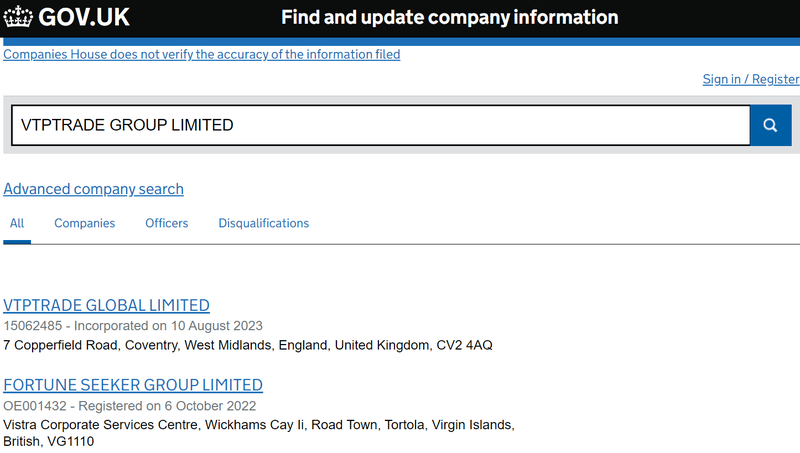Open VTPTRADE GLOBAL LIMITED company result
This screenshot has width=800, height=453.
[x=106, y=305]
